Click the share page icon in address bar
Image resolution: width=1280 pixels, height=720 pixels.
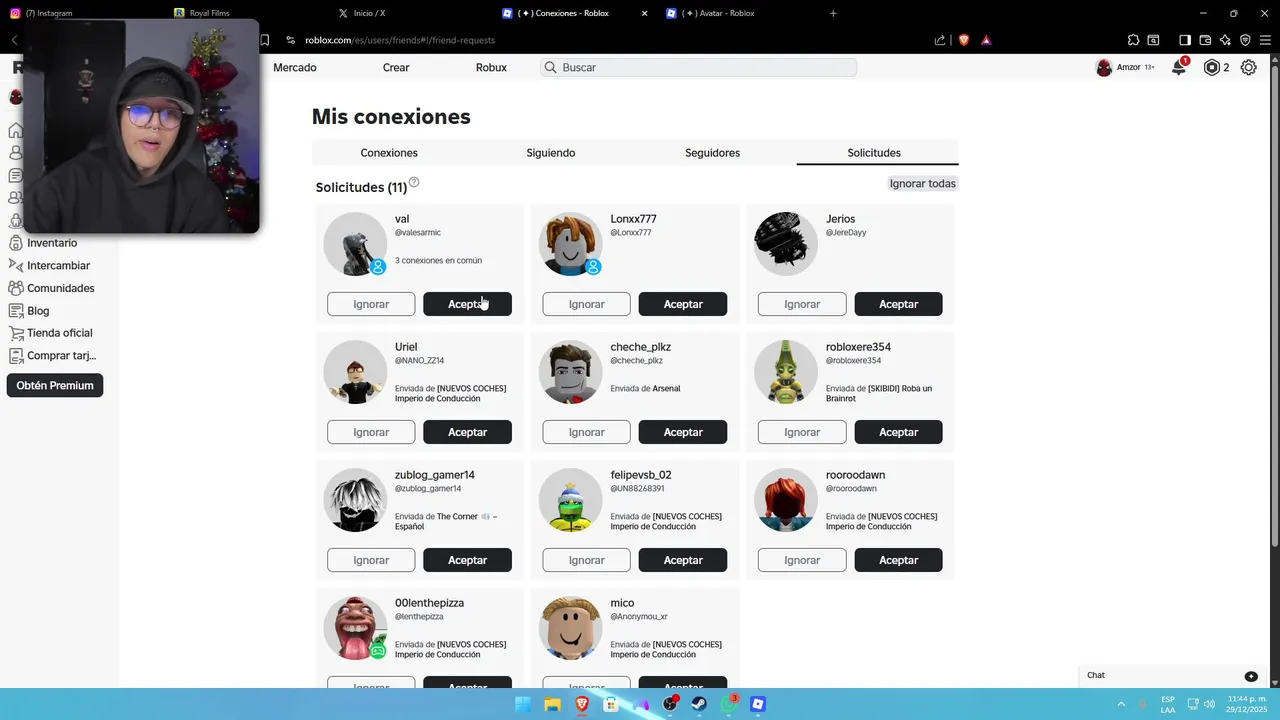click(940, 40)
